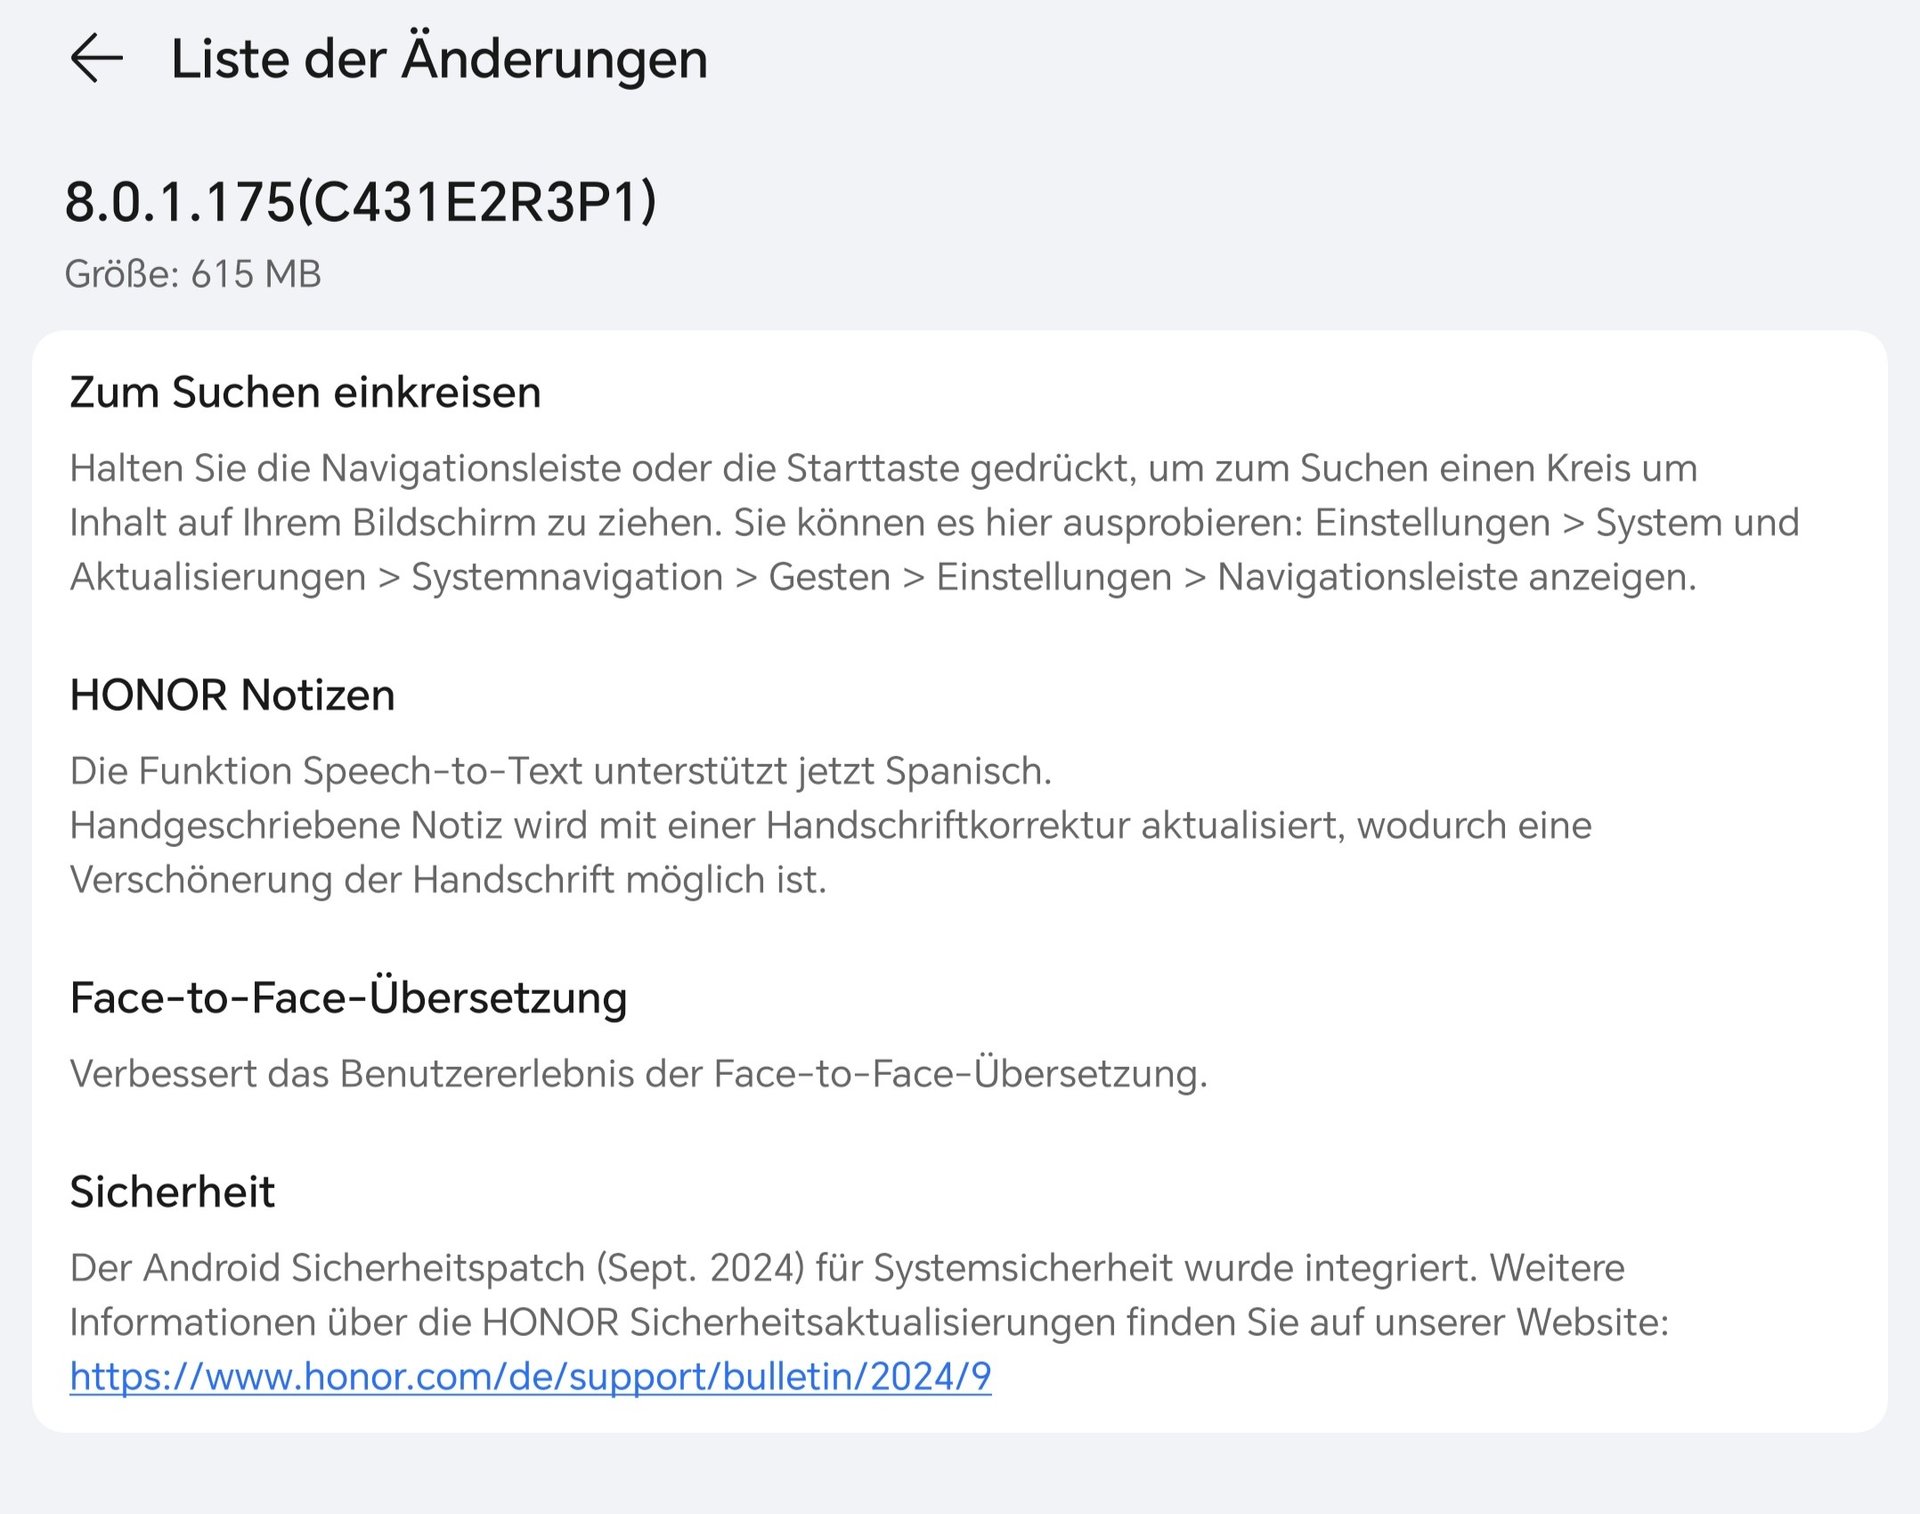Tap the line starting 'Informationen über die HONOR'

[868, 1322]
